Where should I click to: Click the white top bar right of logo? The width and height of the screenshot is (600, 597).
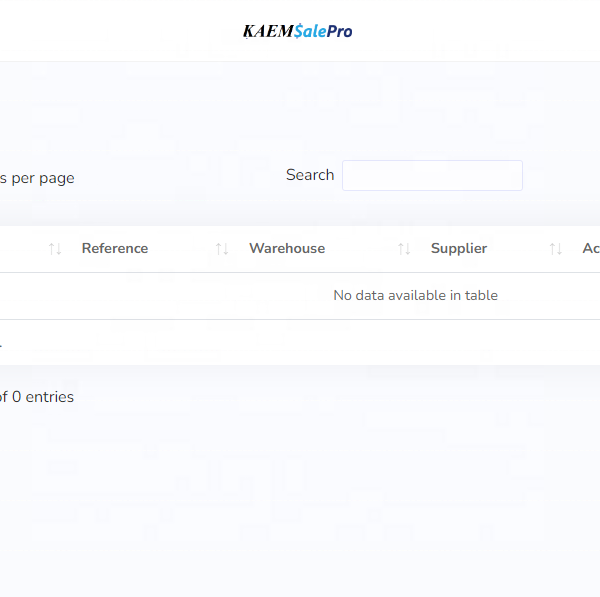point(480,31)
